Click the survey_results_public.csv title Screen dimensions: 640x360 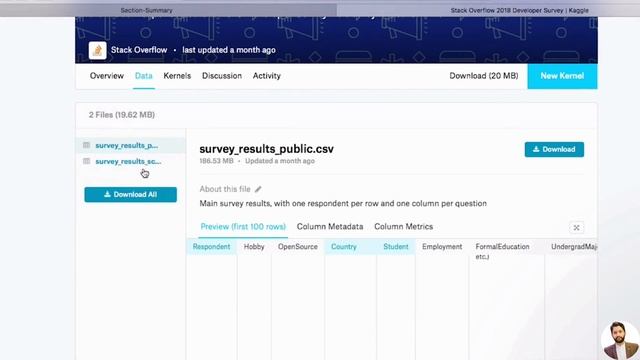tap(267, 149)
